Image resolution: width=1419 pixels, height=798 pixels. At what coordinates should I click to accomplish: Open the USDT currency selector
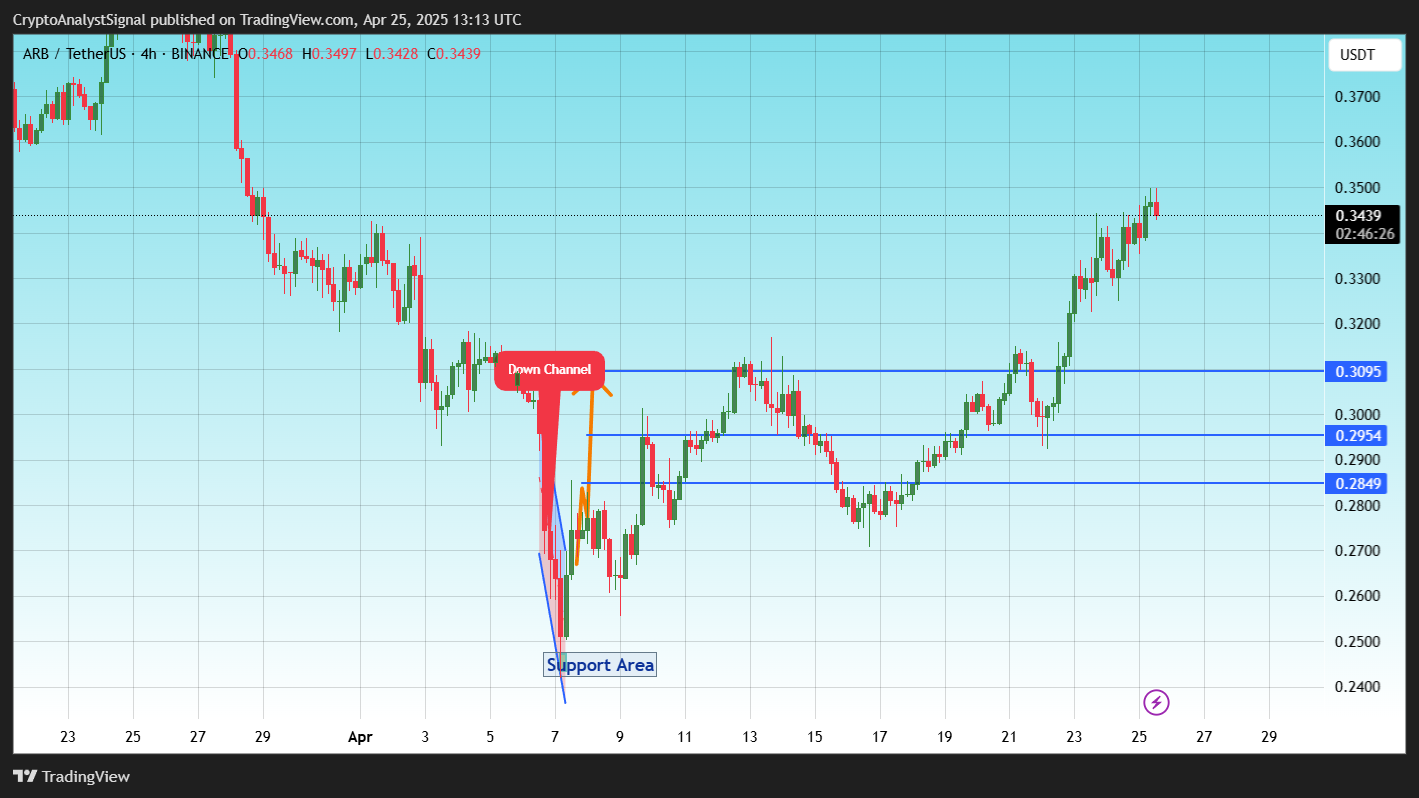pos(1364,56)
